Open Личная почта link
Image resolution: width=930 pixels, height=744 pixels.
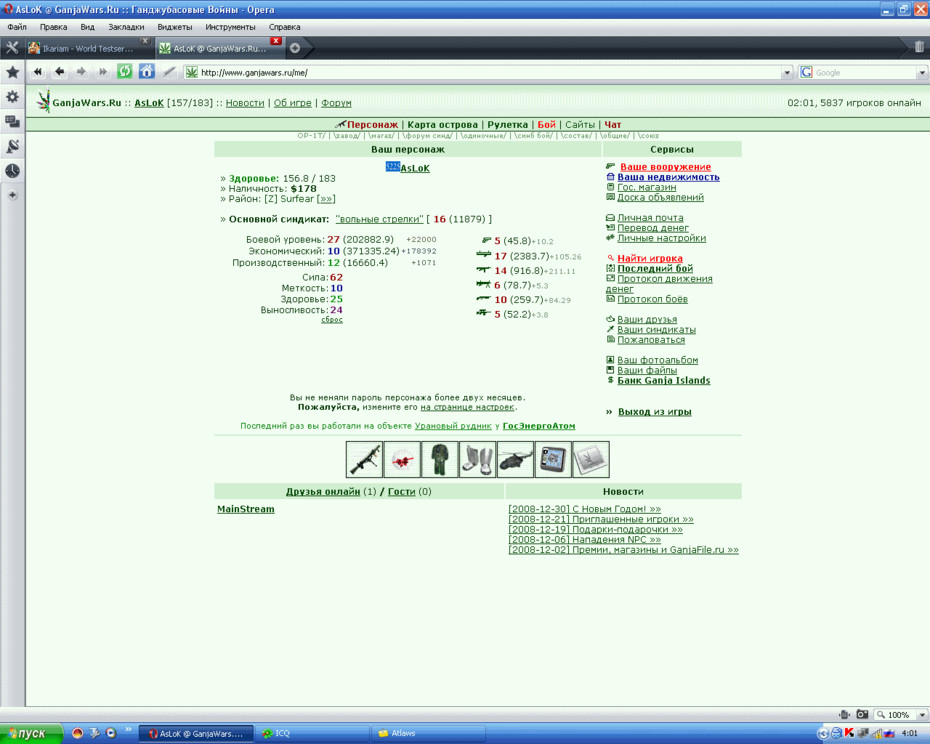point(650,218)
